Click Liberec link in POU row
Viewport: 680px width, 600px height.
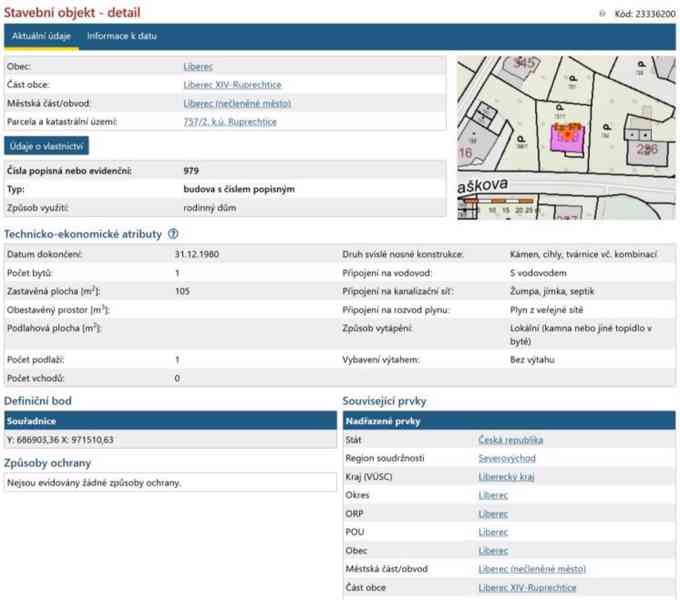[493, 532]
